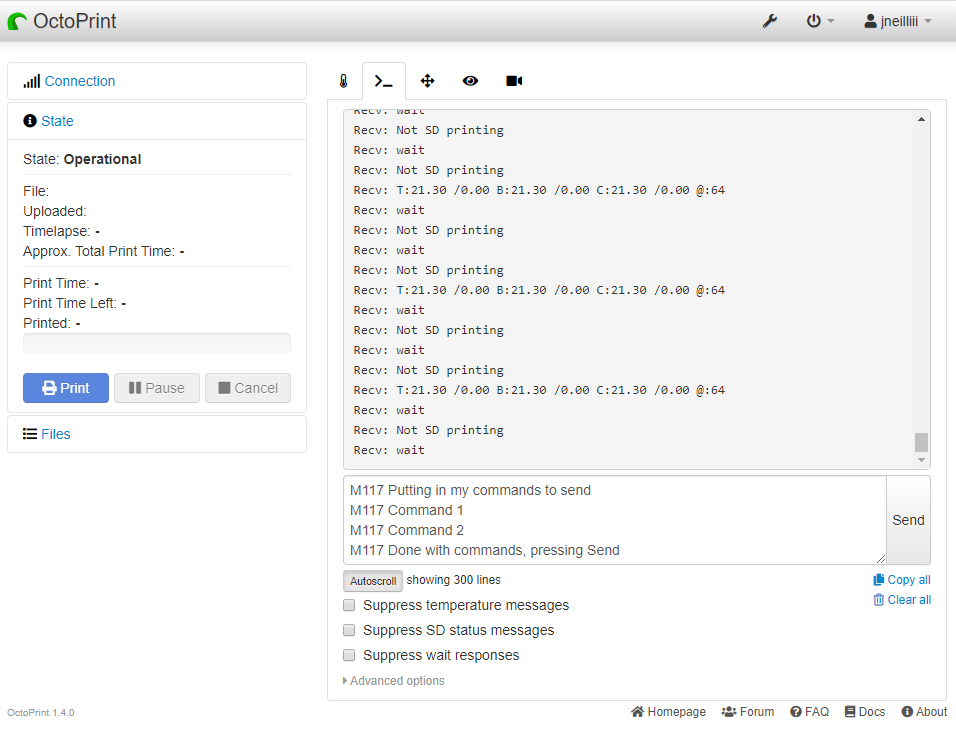Toggle the Autoscroll button
956x730 pixels.
(x=373, y=581)
